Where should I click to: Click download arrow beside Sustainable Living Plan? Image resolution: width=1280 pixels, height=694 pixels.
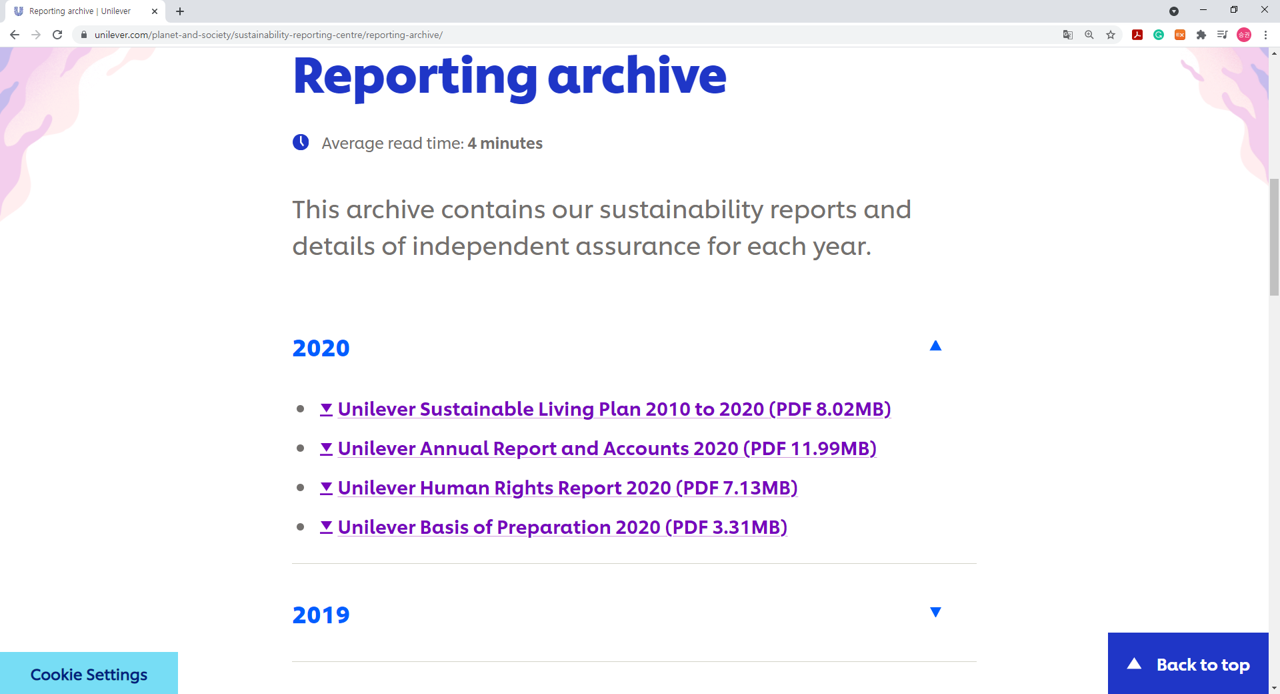coord(326,409)
